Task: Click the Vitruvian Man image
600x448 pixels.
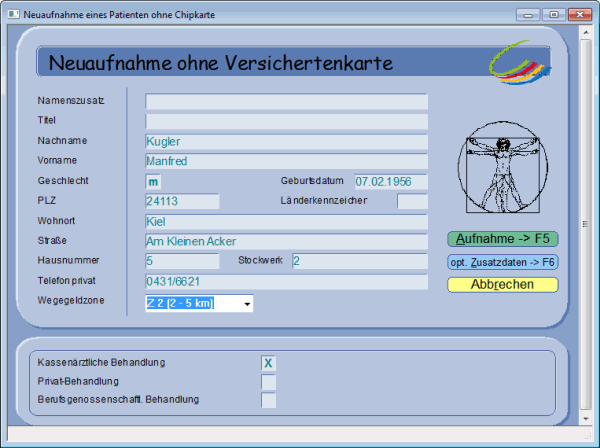Action: 502,172
